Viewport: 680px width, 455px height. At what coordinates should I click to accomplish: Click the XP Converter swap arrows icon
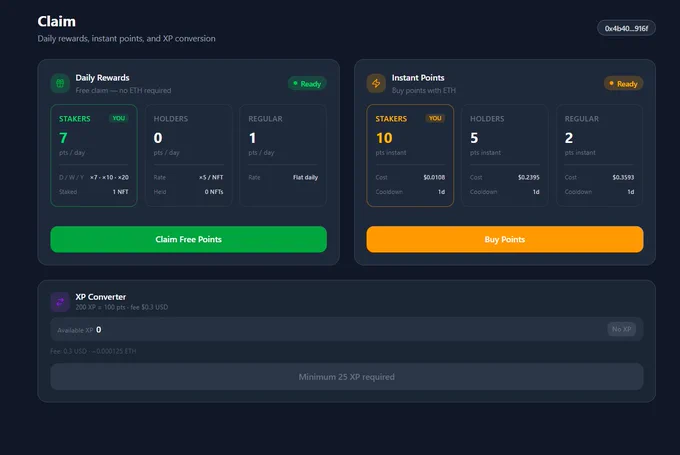pos(60,302)
